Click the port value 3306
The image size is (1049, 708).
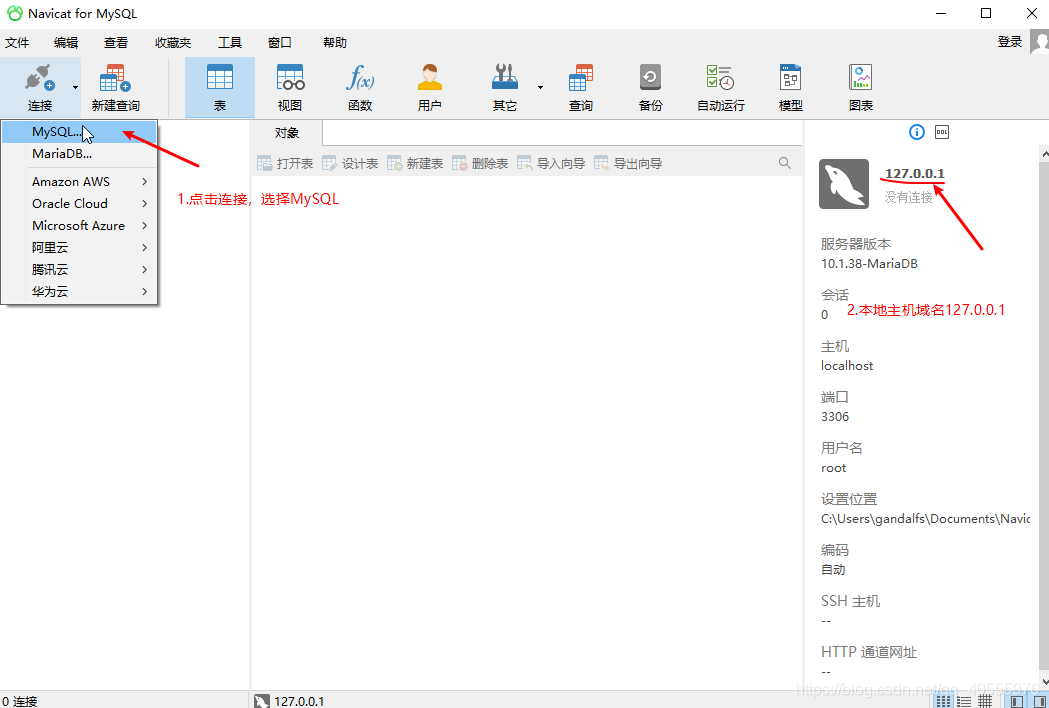835,416
